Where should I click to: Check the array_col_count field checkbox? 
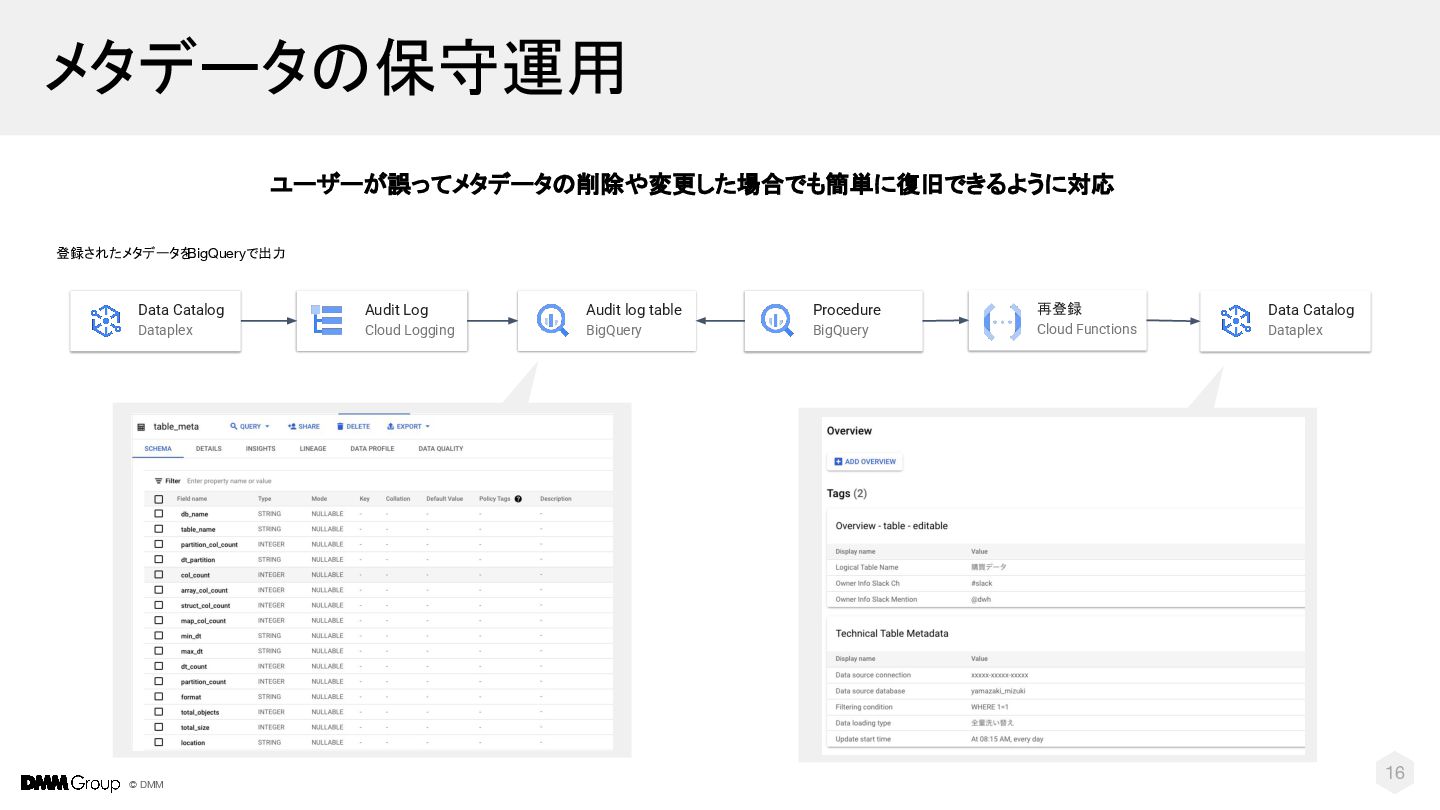158,590
